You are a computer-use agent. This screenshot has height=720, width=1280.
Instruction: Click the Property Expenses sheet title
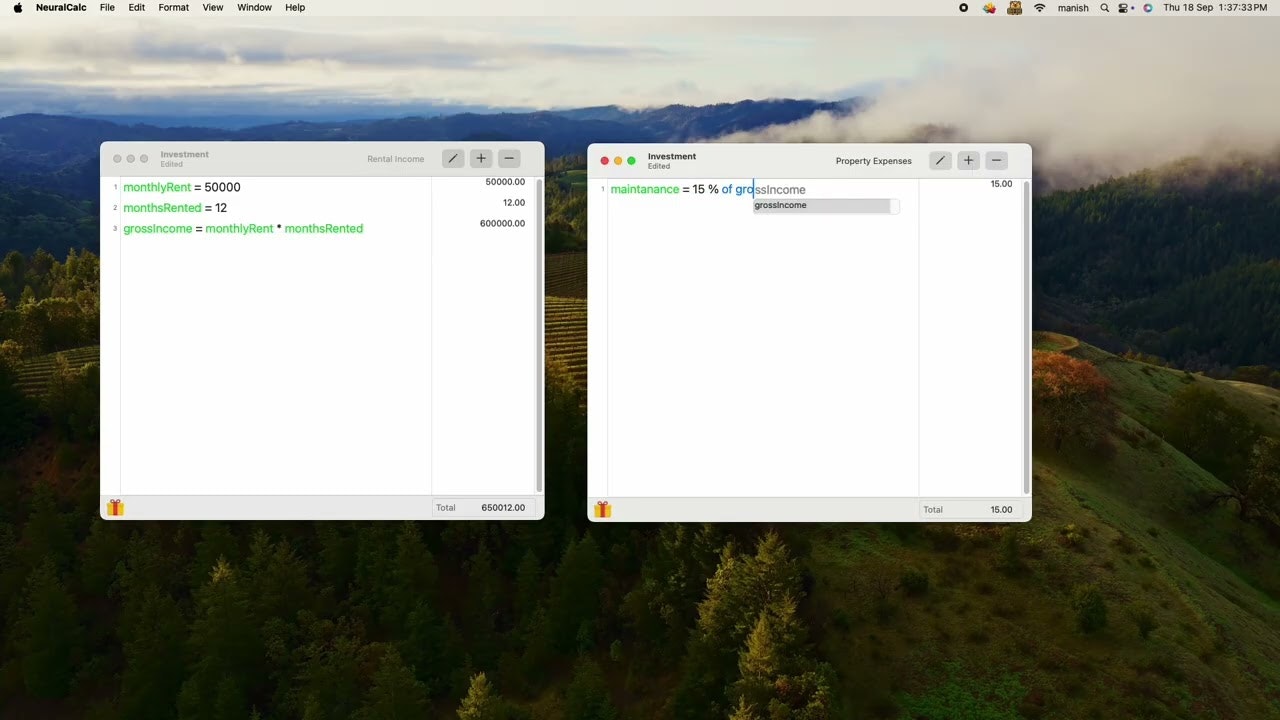point(874,161)
